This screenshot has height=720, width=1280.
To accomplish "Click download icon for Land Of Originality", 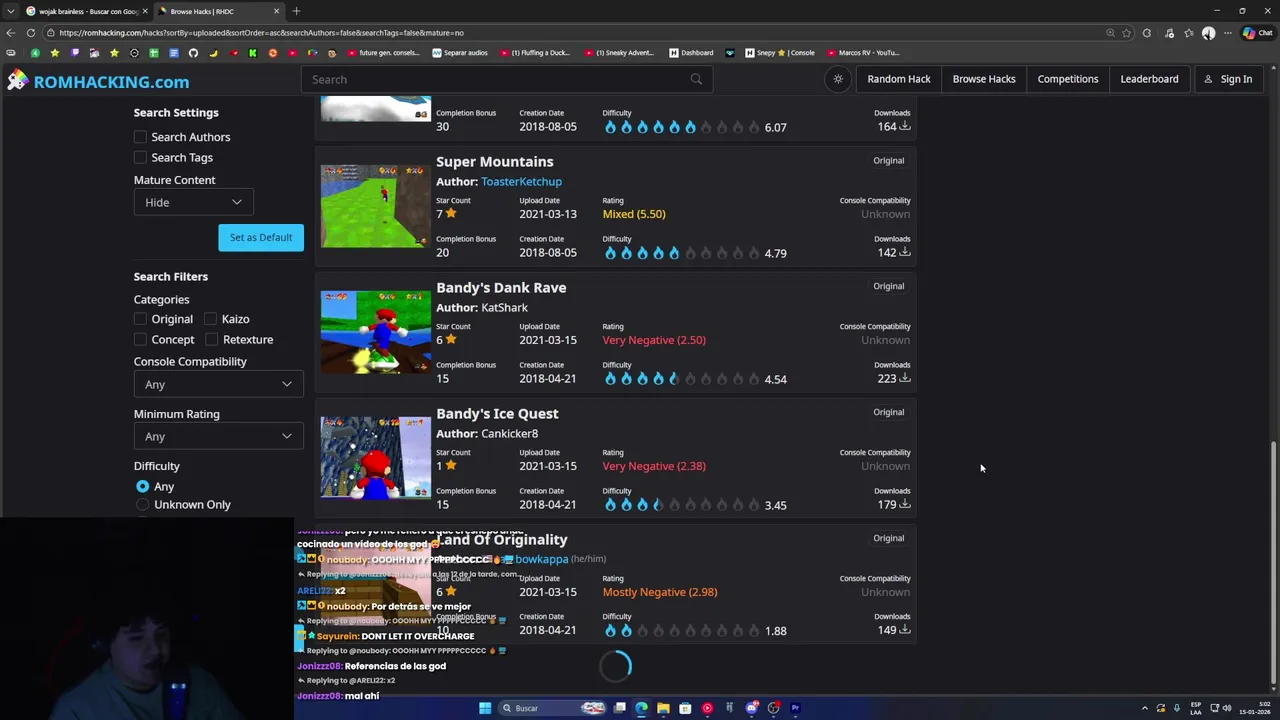I will pos(904,630).
